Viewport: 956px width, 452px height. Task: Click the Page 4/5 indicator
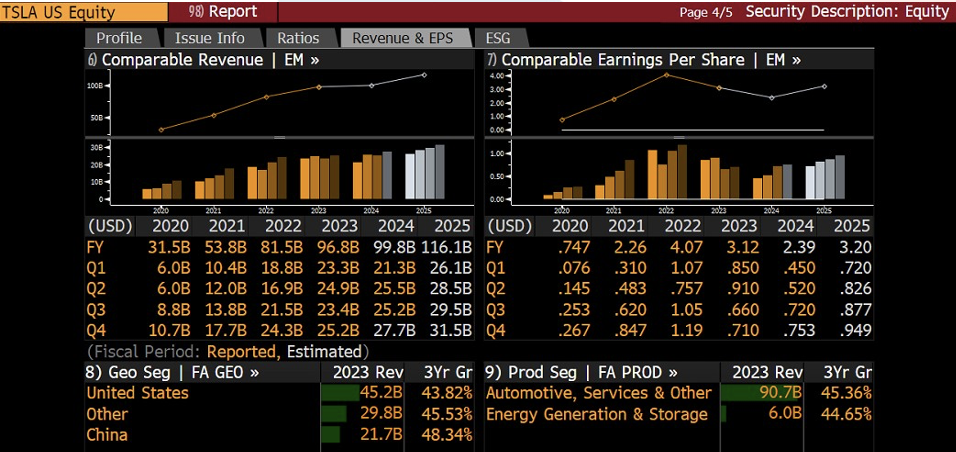pyautogui.click(x=706, y=12)
